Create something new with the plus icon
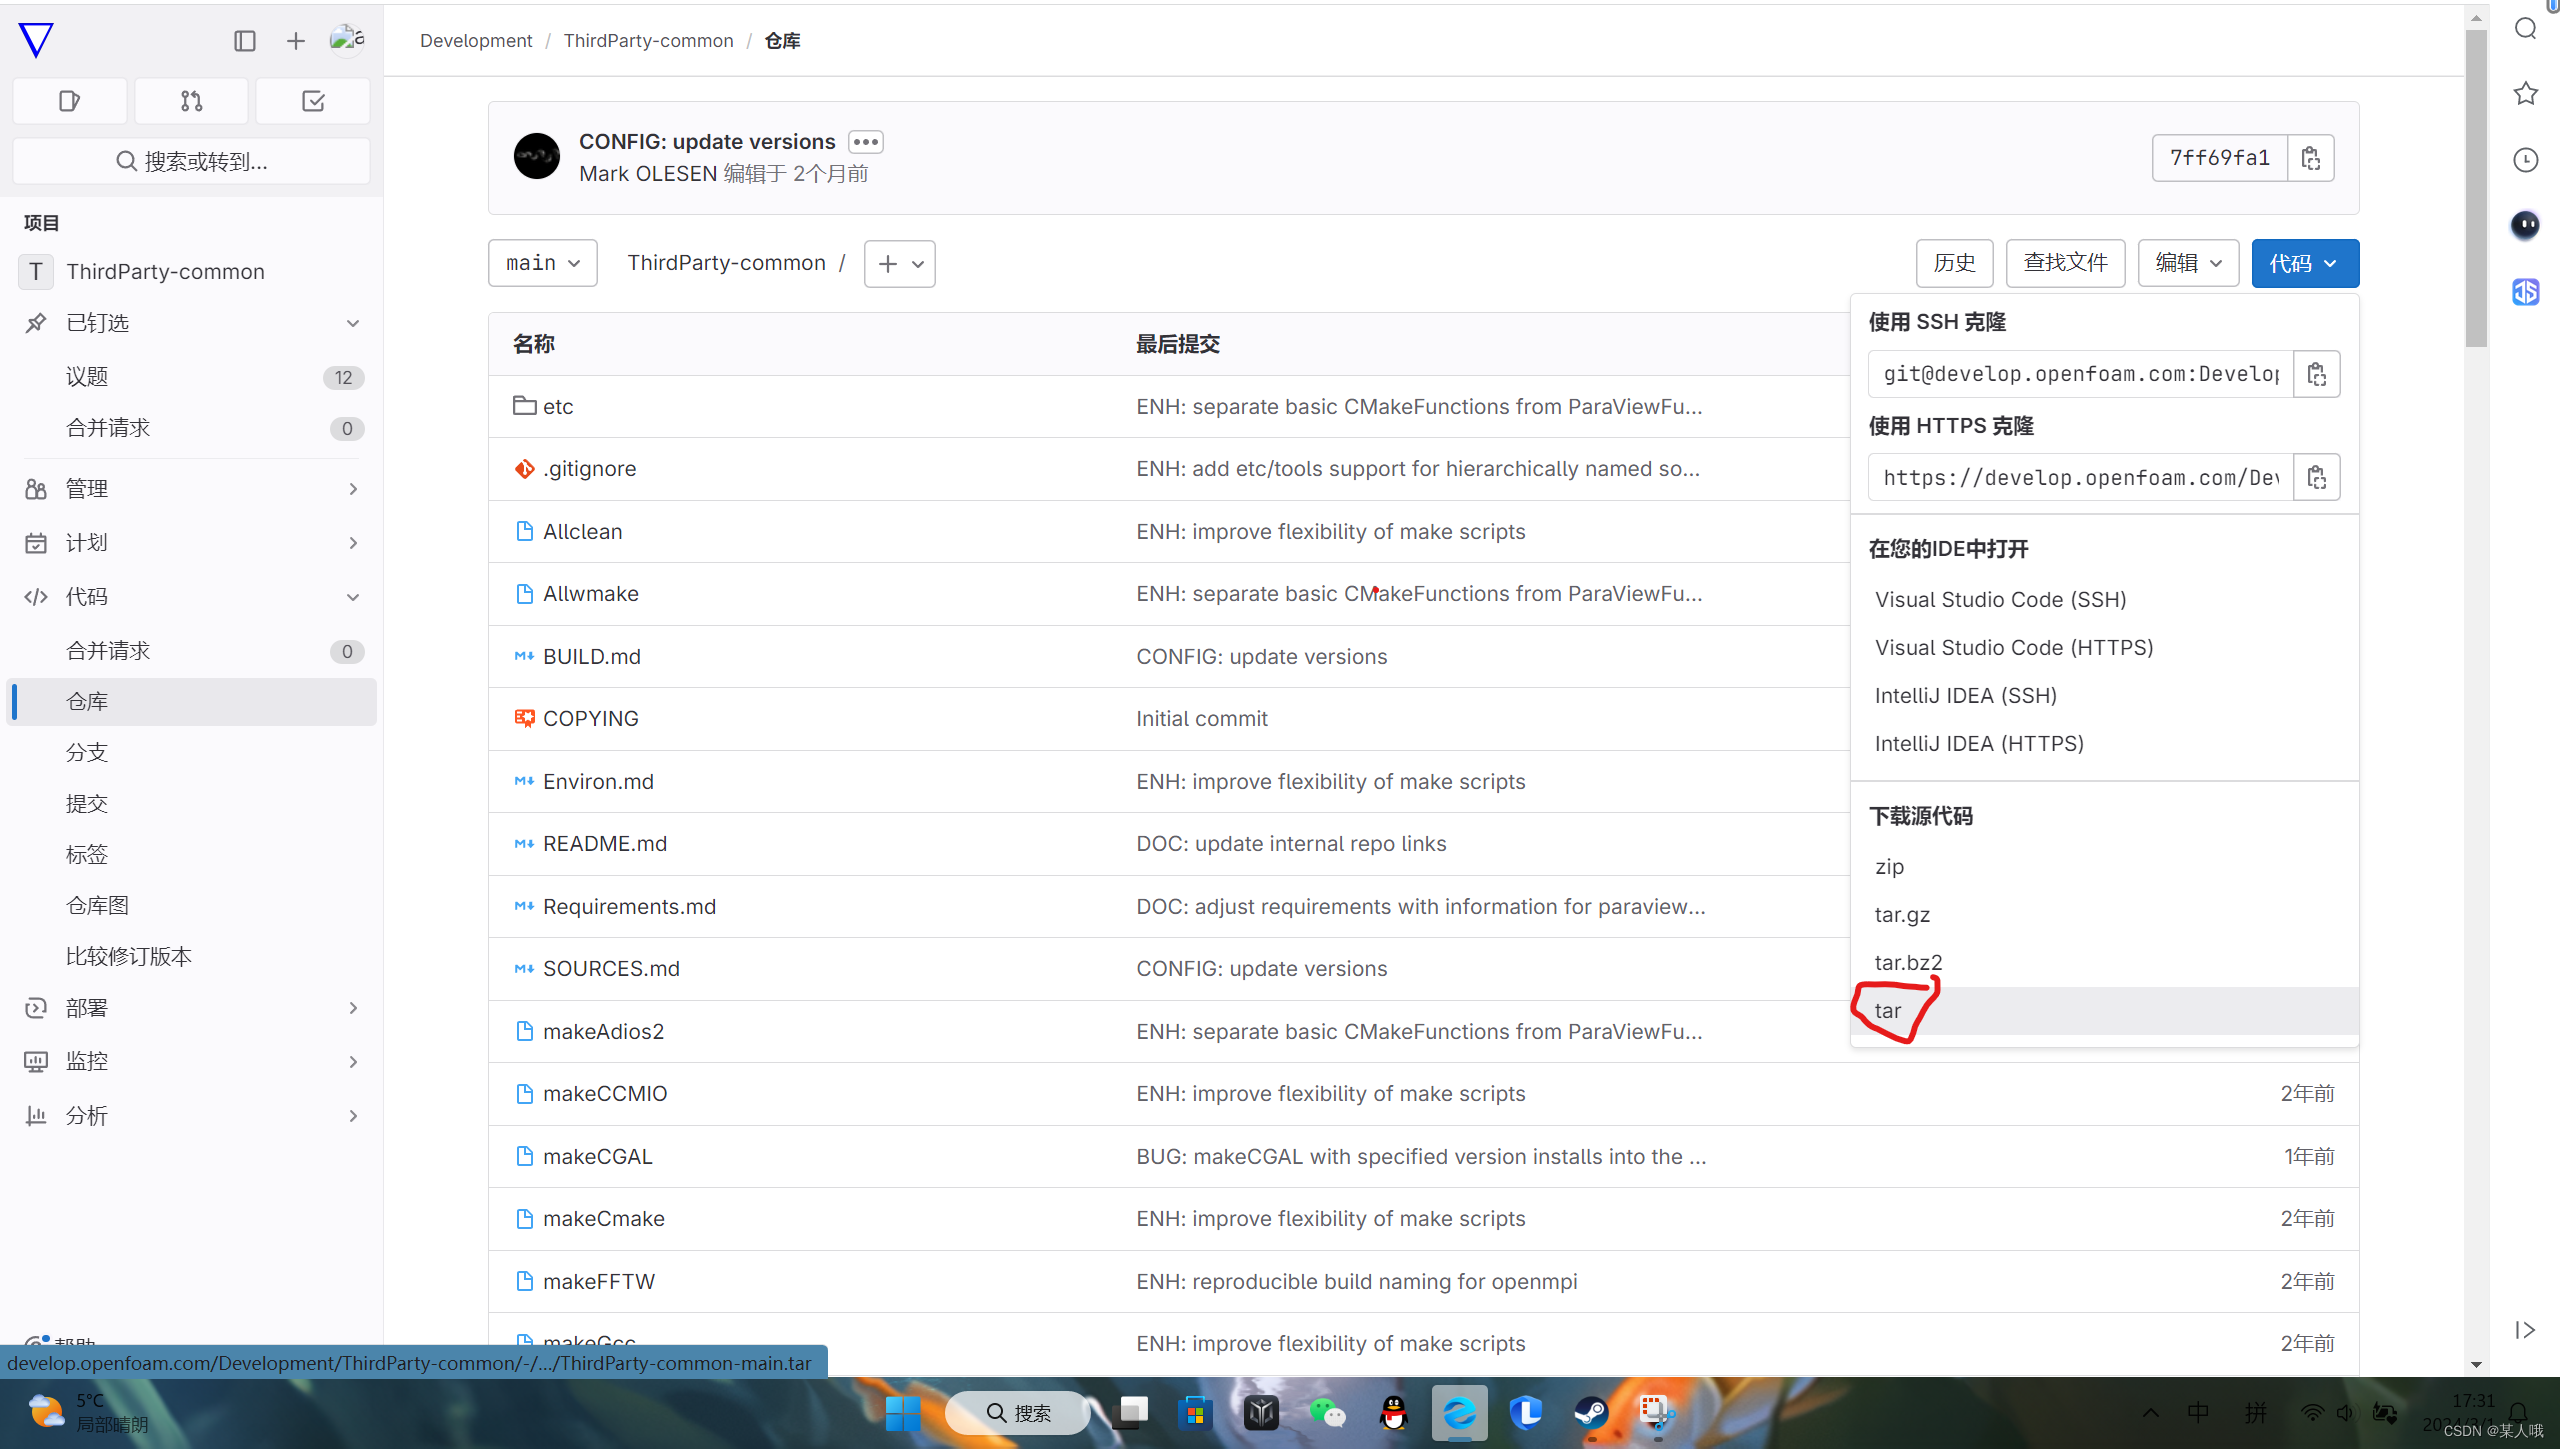Viewport: 2560px width, 1449px height. [x=295, y=41]
